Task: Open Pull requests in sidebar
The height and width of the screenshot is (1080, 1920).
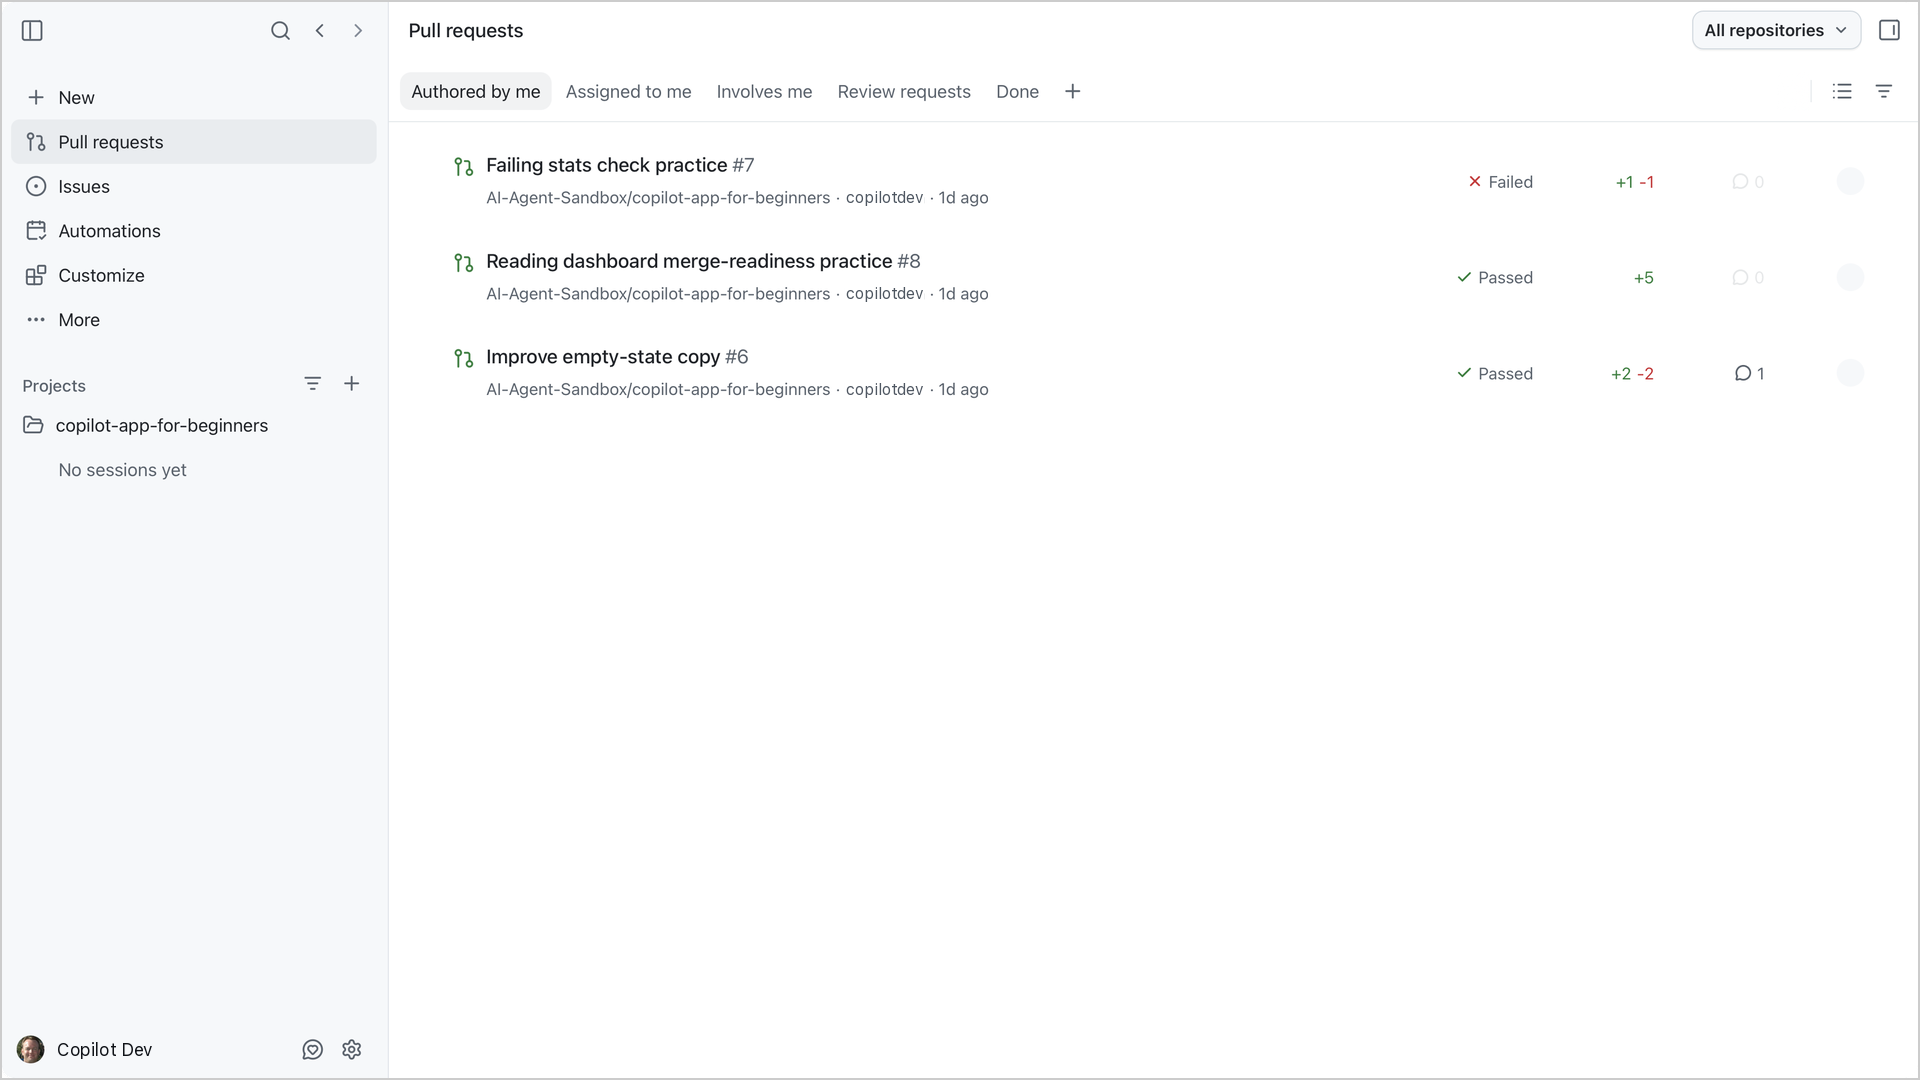Action: (194, 142)
